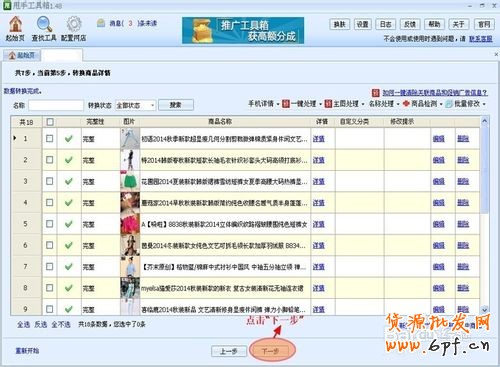Image resolution: width=500 pixels, height=367 pixels.
Task: Expand the 转换状态 dropdown
Action: tap(135, 105)
